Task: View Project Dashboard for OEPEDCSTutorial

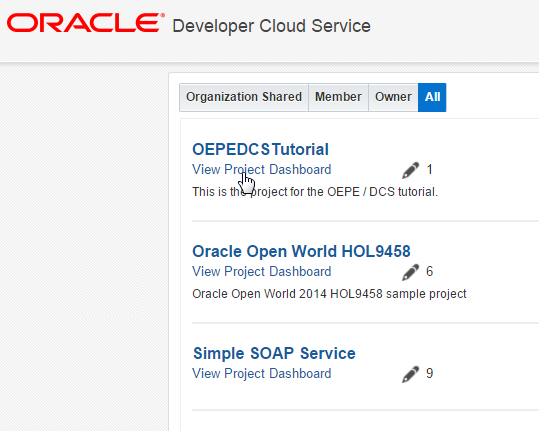Action: (x=262, y=169)
